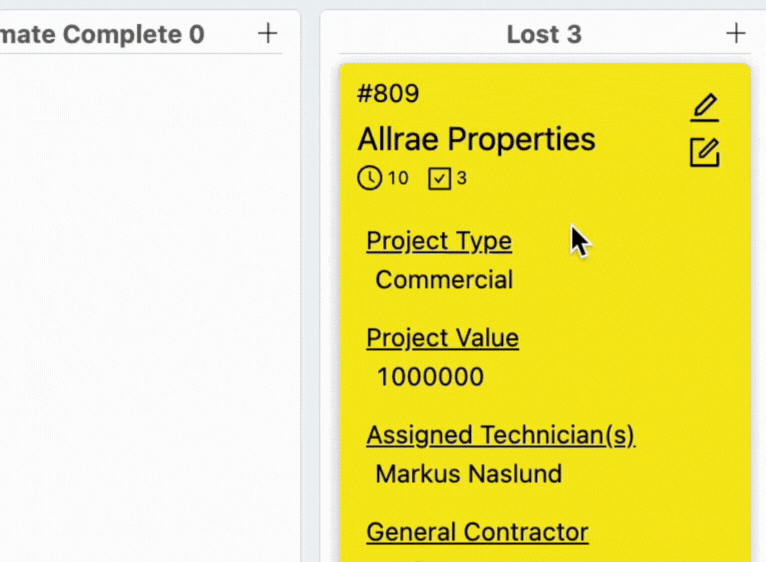This screenshot has height=562, width=766.
Task: Open card number #809
Action: point(388,93)
